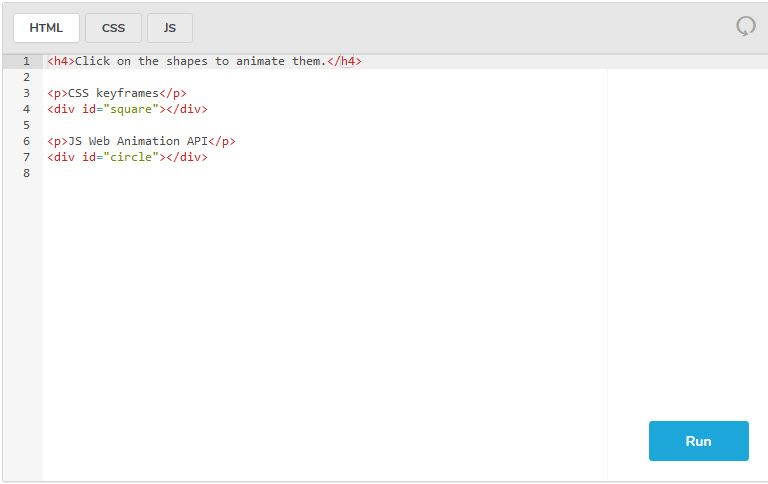The width and height of the screenshot is (768, 484).
Task: Click line number 7 in the gutter
Action: pos(26,157)
